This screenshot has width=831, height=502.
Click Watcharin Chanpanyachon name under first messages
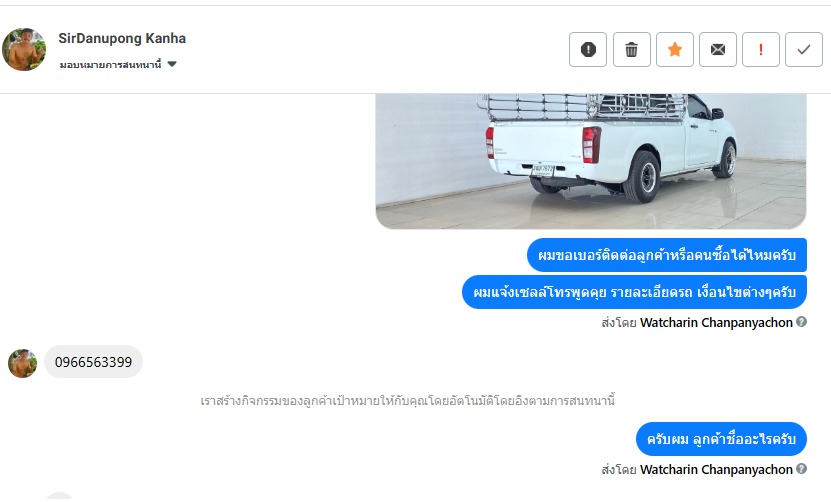[716, 322]
